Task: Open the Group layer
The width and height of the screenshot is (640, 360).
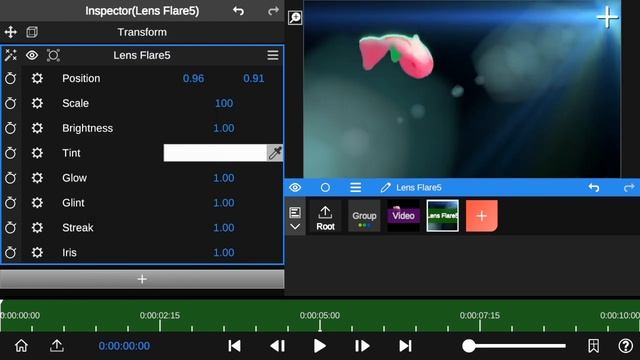Action: pyautogui.click(x=364, y=216)
